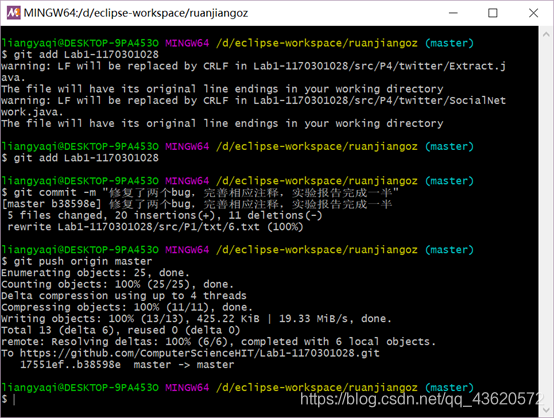This screenshot has height=418, width=554.
Task: Click the '[master b38598e]' commit result line
Action: [x=197, y=204]
